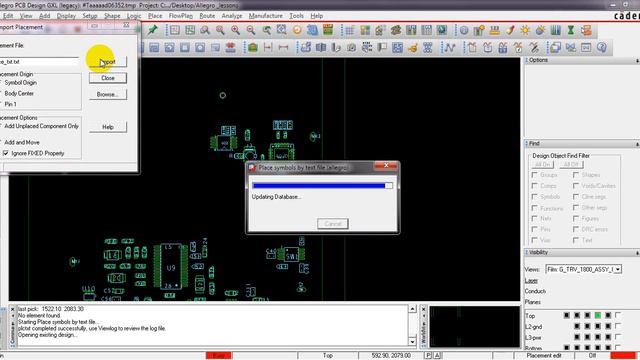The width and height of the screenshot is (640, 360).
Task: Click the orange refresh redraw icon
Action: click(x=297, y=30)
